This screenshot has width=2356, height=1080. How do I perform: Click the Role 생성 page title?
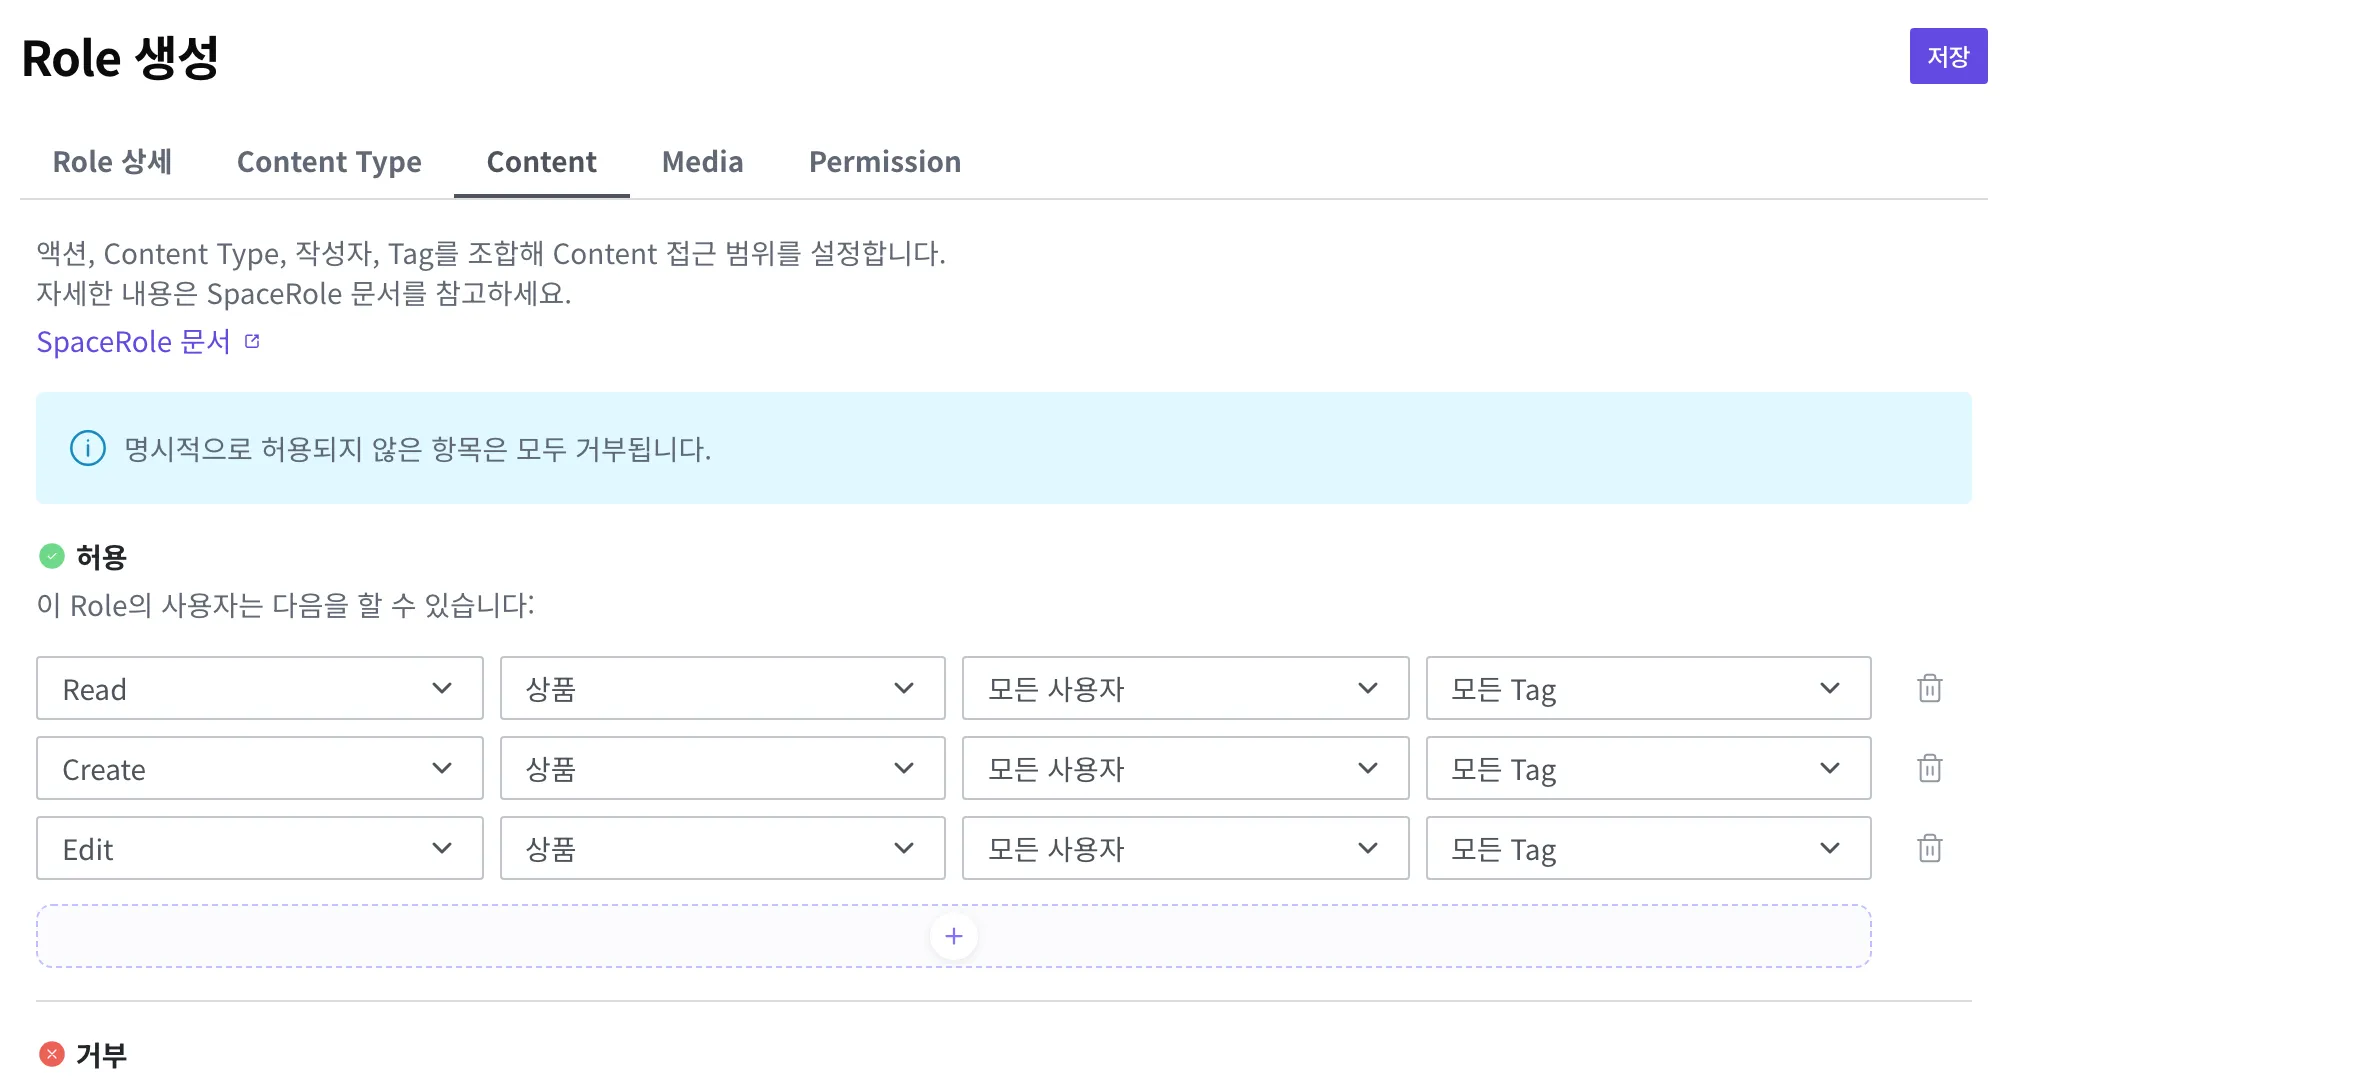coord(120,58)
